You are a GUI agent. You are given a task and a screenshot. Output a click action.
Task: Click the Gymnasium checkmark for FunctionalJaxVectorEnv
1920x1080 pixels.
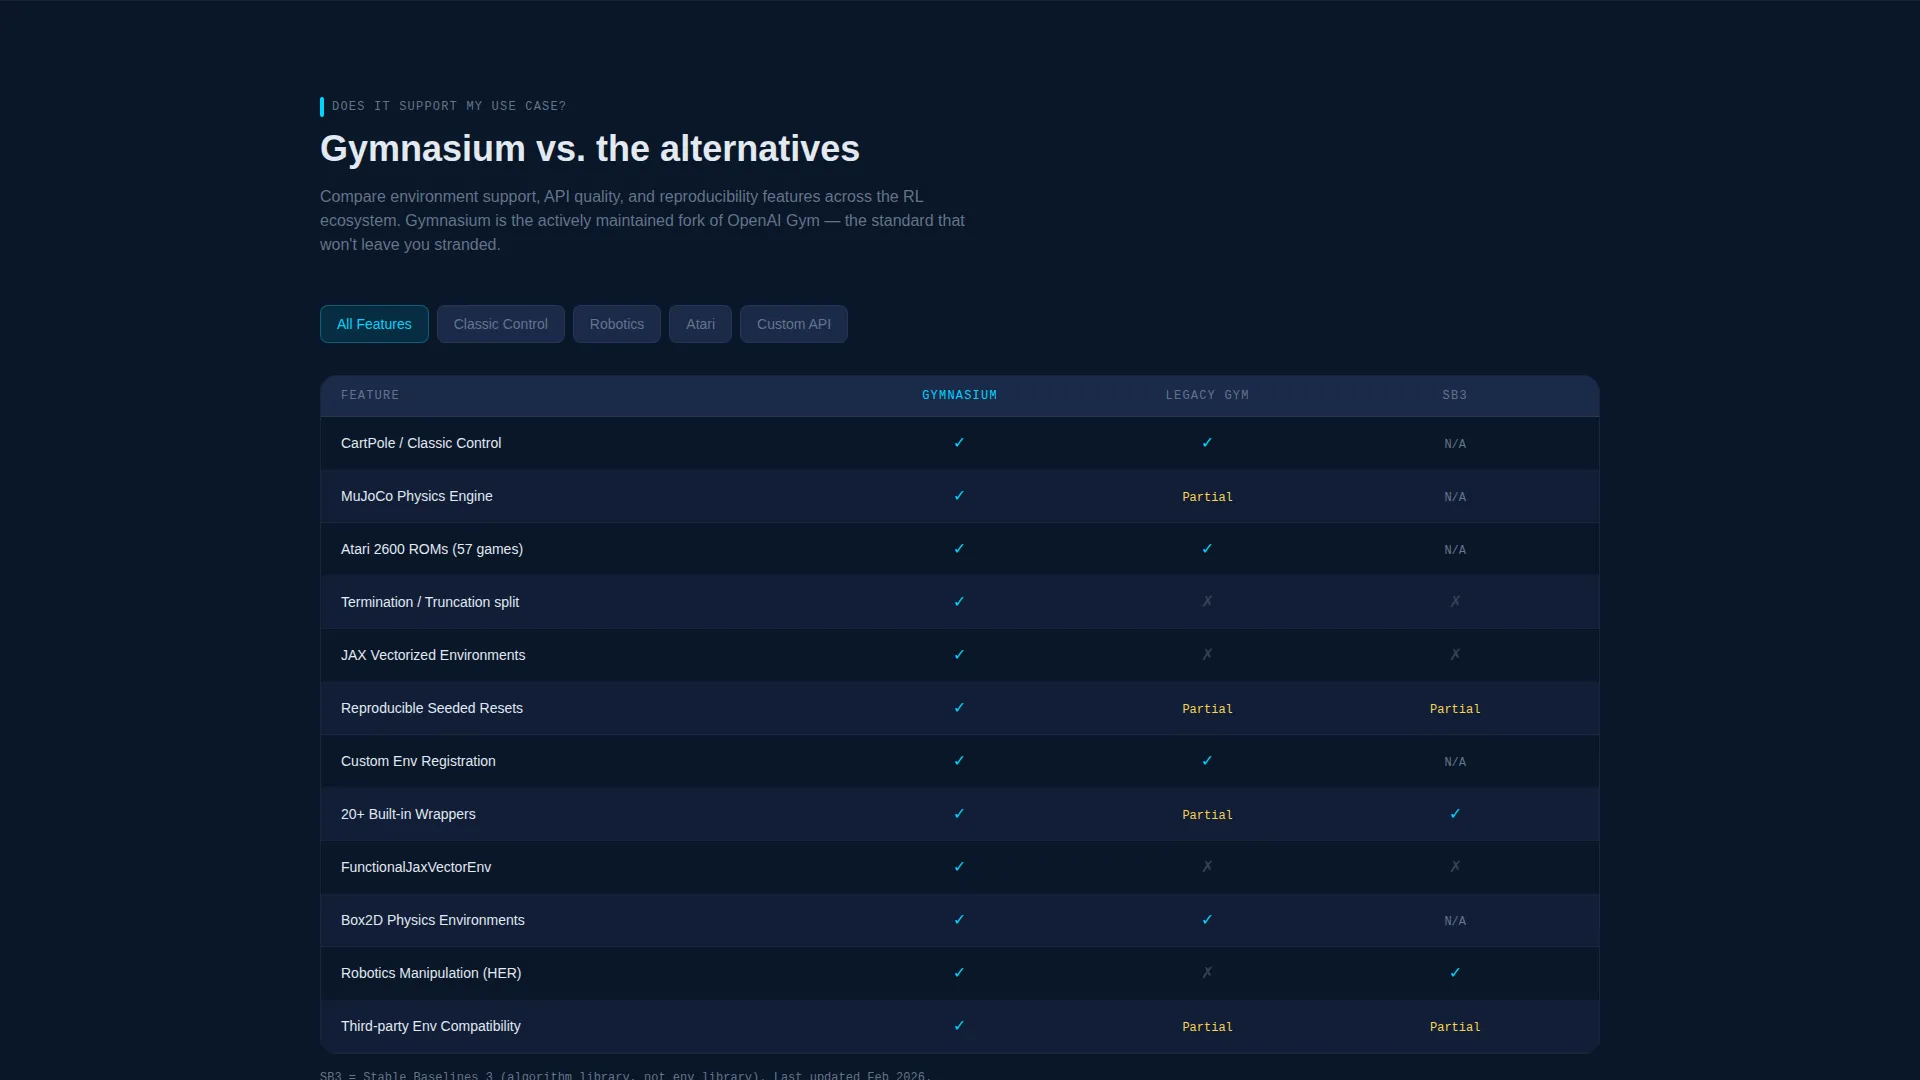959,867
